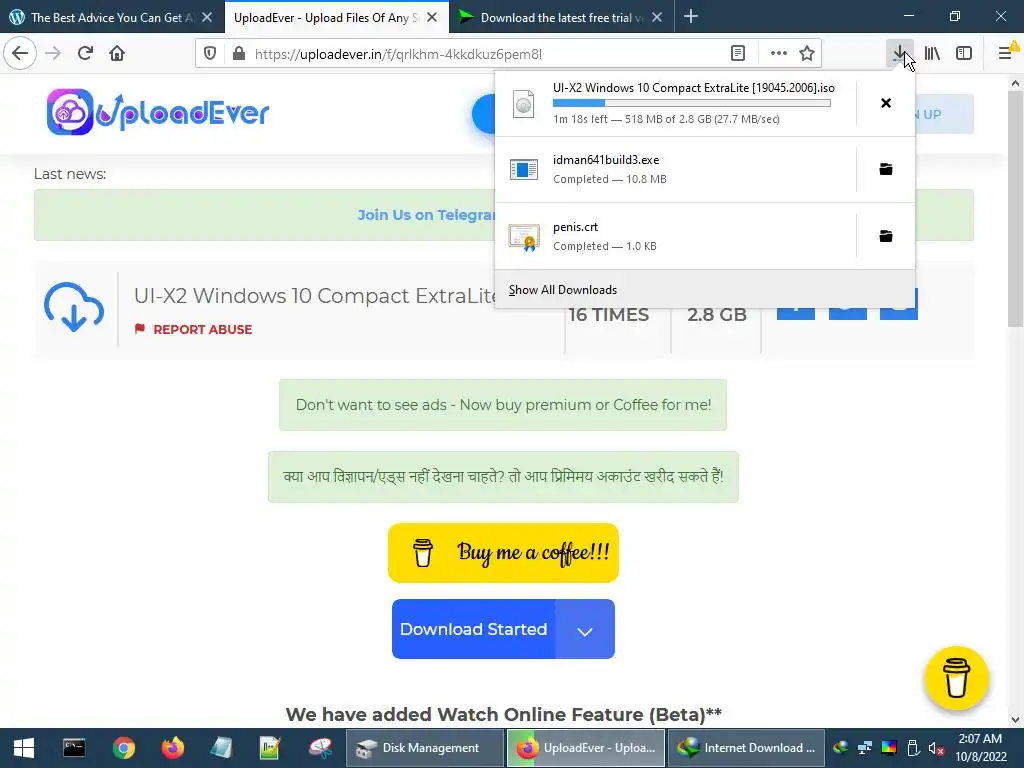
Task: Click the floating yellow coffee cup button
Action: (x=957, y=678)
